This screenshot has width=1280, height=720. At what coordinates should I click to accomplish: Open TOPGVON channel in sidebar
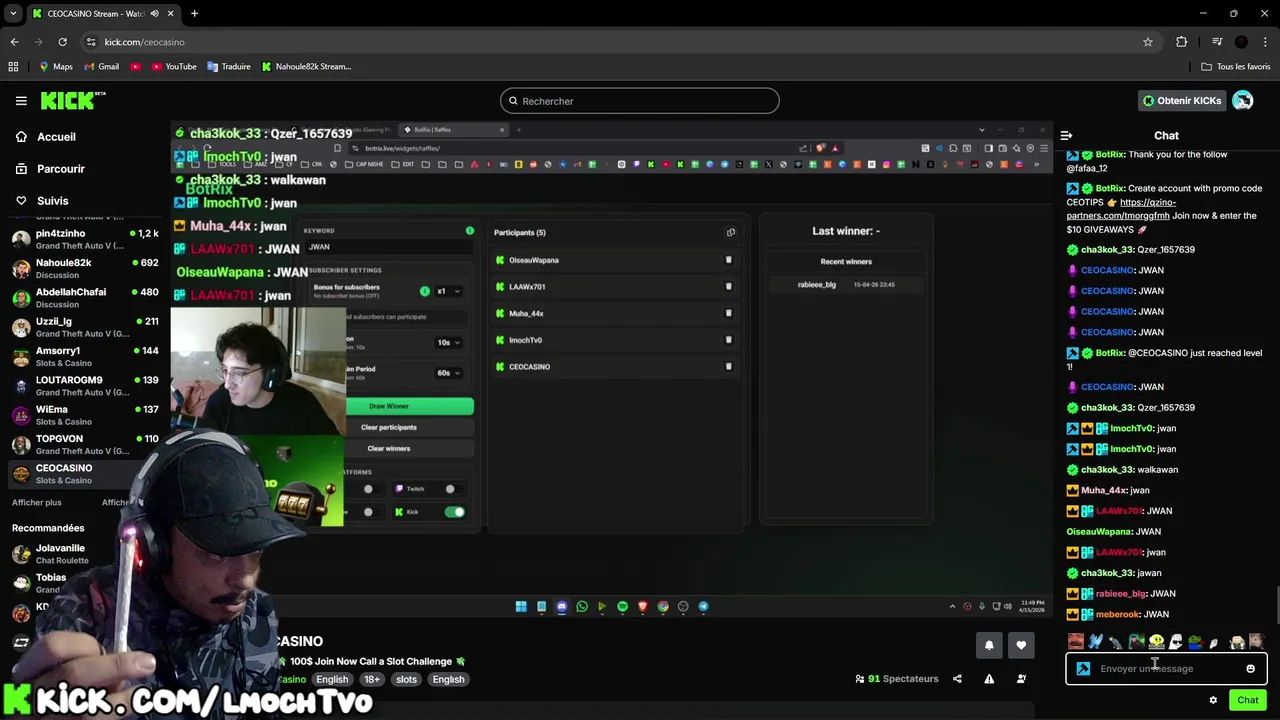85,444
